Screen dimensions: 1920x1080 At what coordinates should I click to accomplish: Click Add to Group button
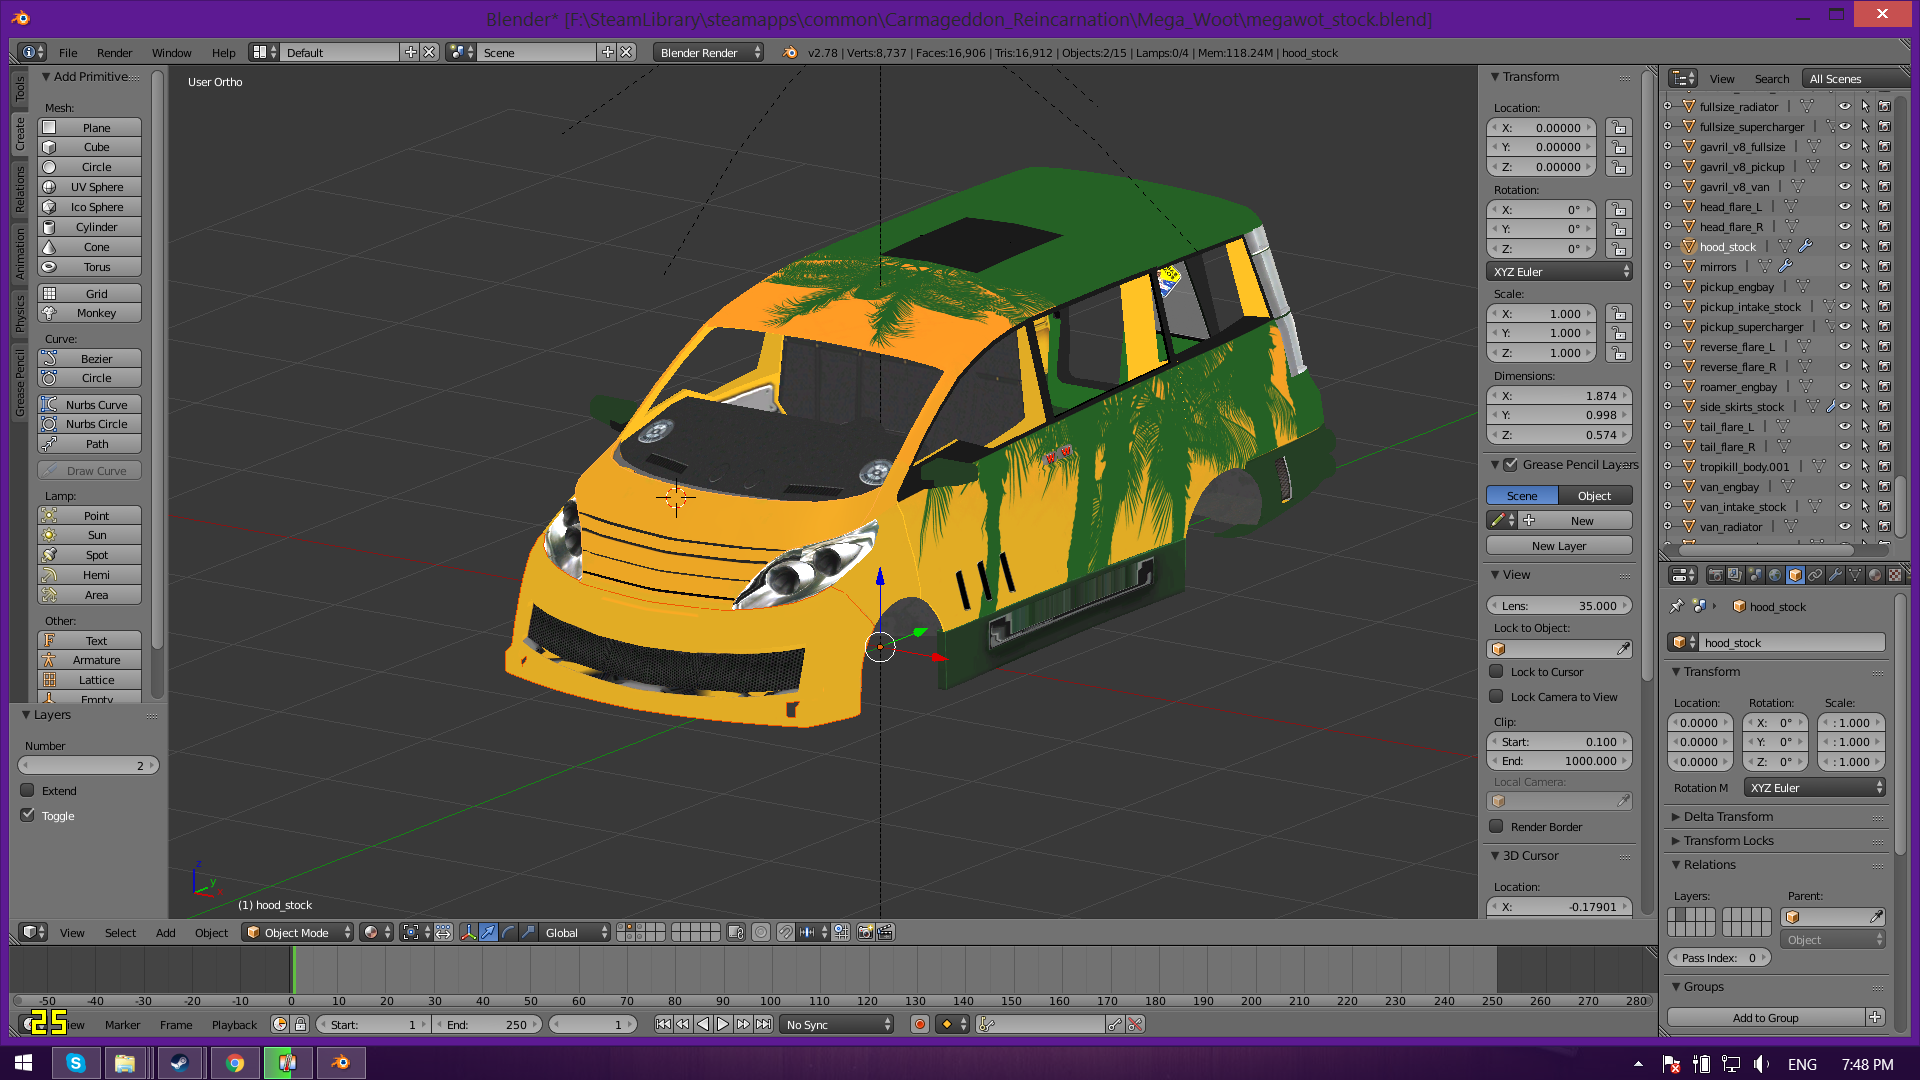click(x=1766, y=1017)
